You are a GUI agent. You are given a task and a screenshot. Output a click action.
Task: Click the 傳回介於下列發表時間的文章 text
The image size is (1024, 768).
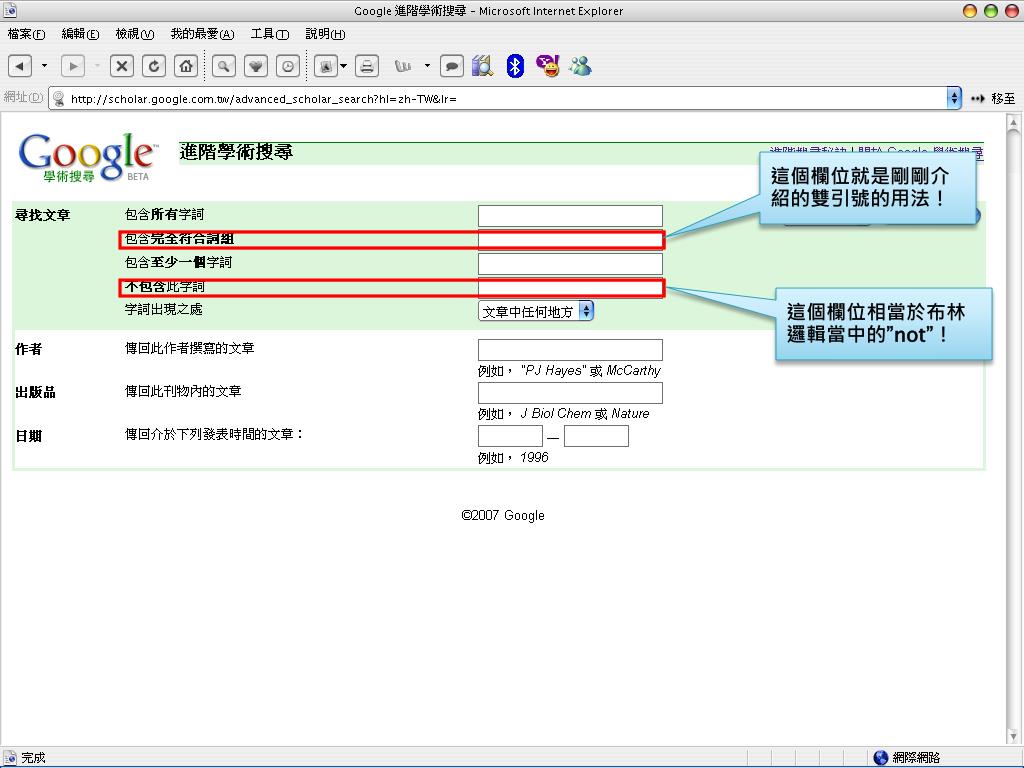tap(214, 434)
